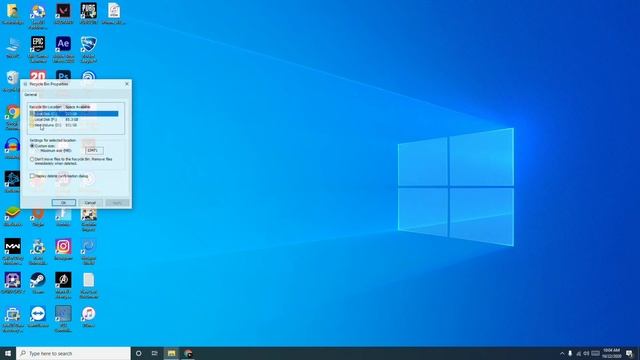
Task: Open Adobe After Effects shortcut
Action: point(63,48)
